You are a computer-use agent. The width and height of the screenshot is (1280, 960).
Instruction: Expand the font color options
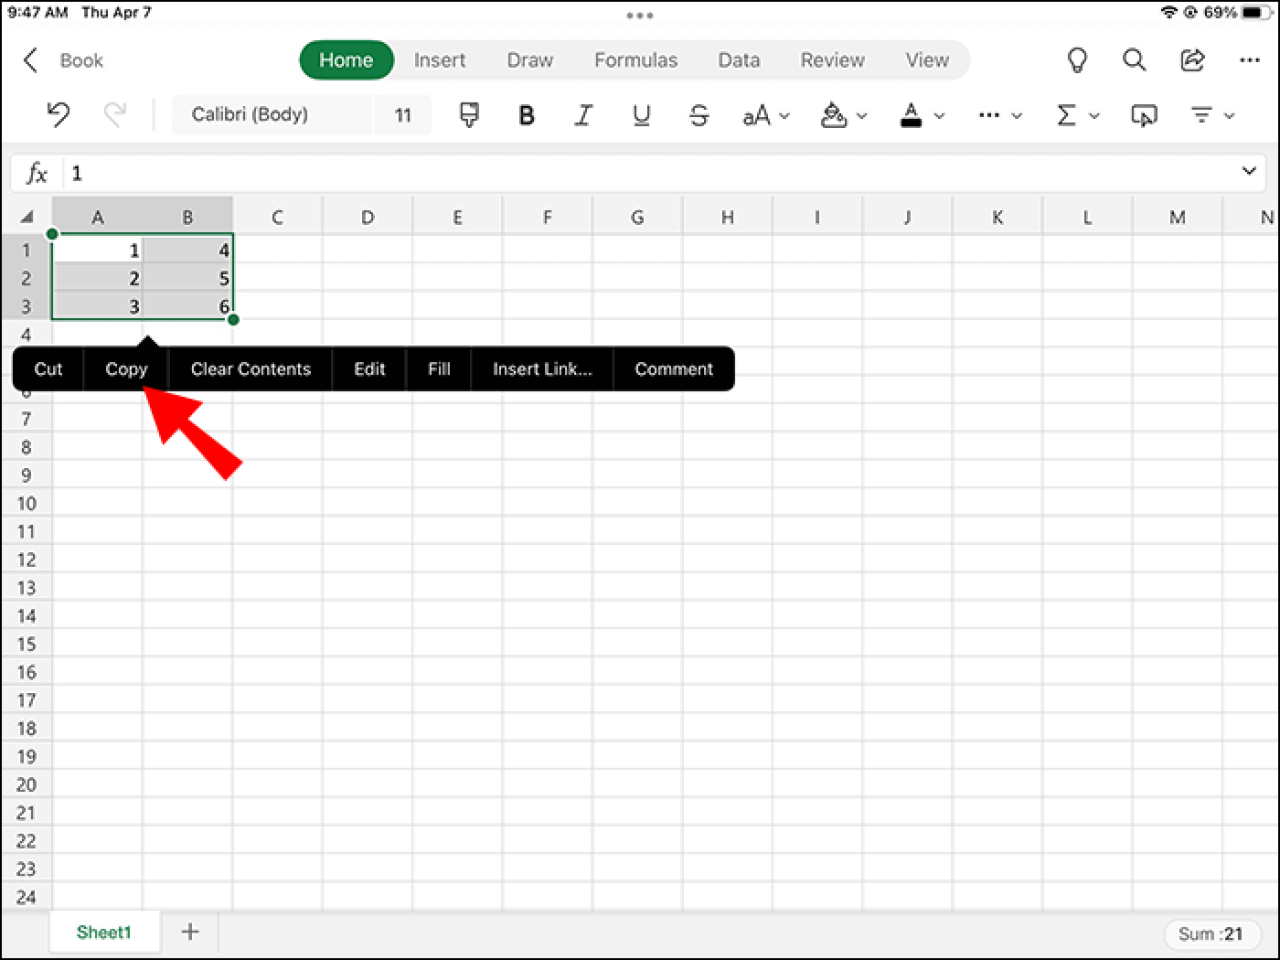click(x=938, y=115)
